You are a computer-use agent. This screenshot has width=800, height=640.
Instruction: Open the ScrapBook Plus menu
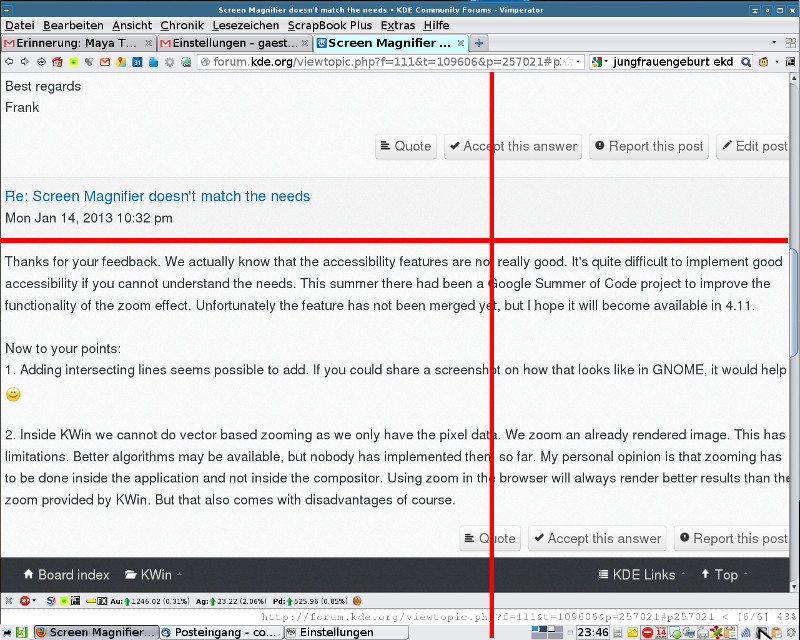click(330, 24)
